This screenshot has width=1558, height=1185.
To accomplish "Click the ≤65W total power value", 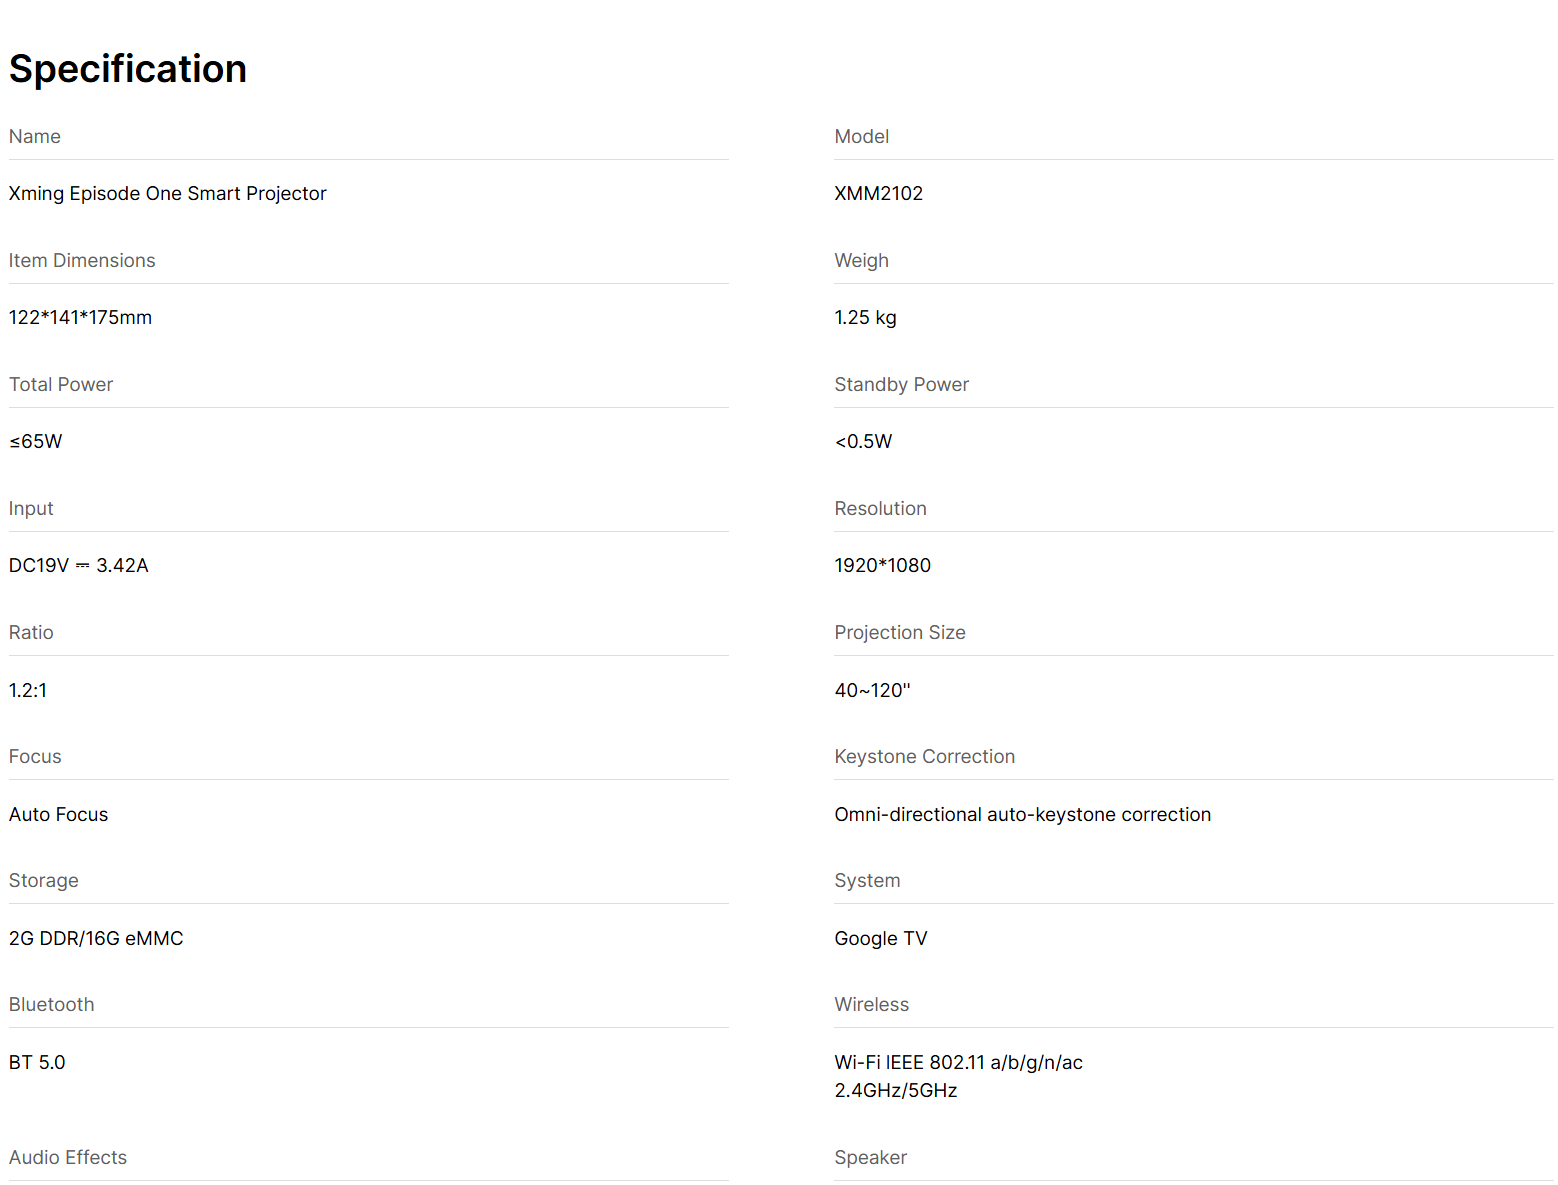I will coord(36,441).
